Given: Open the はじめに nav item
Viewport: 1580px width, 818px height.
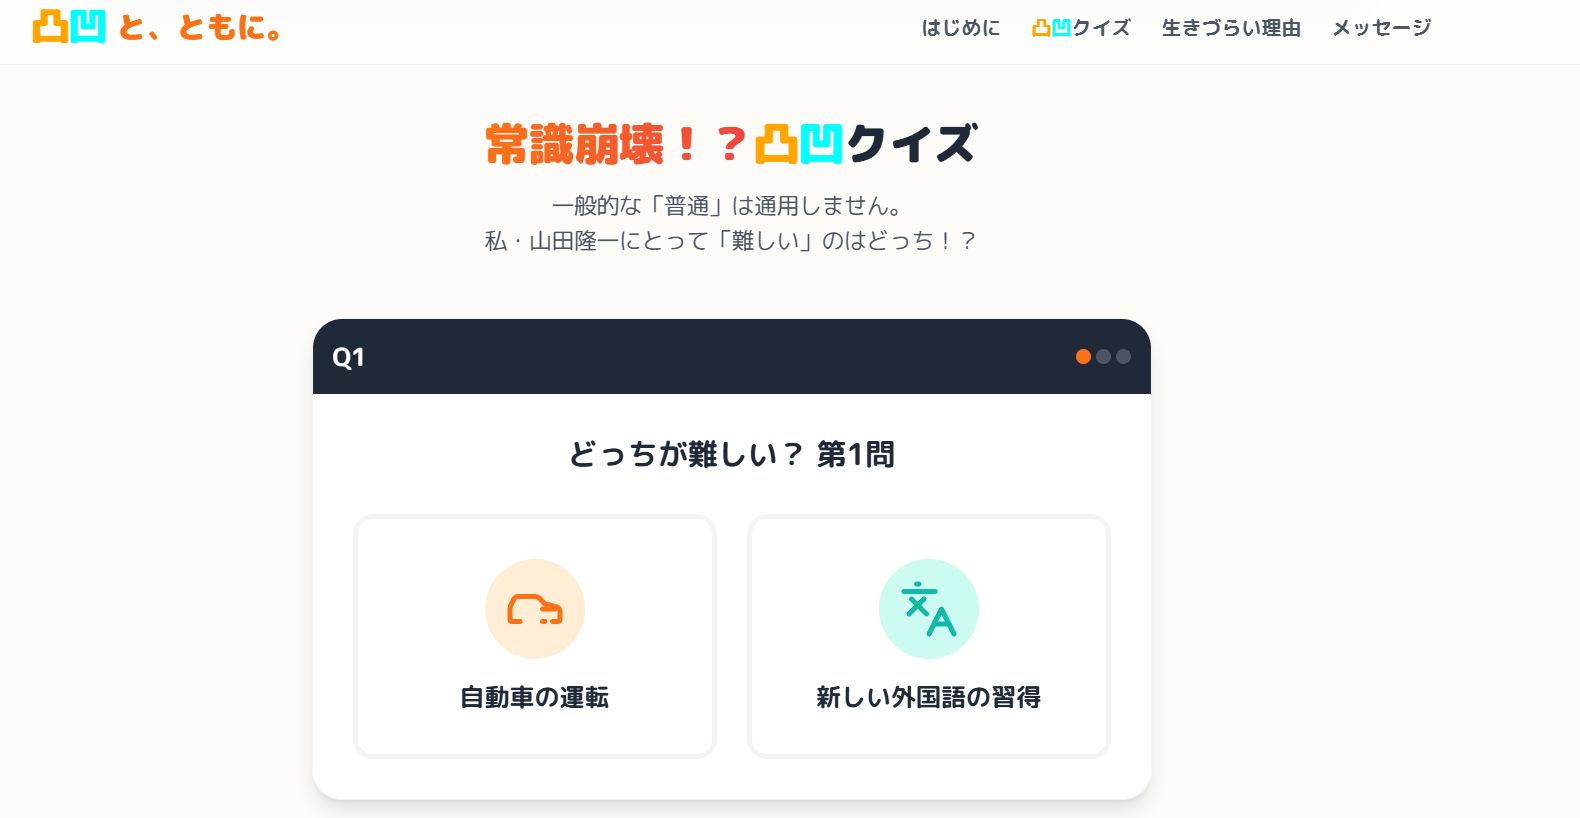Looking at the screenshot, I should 961,29.
